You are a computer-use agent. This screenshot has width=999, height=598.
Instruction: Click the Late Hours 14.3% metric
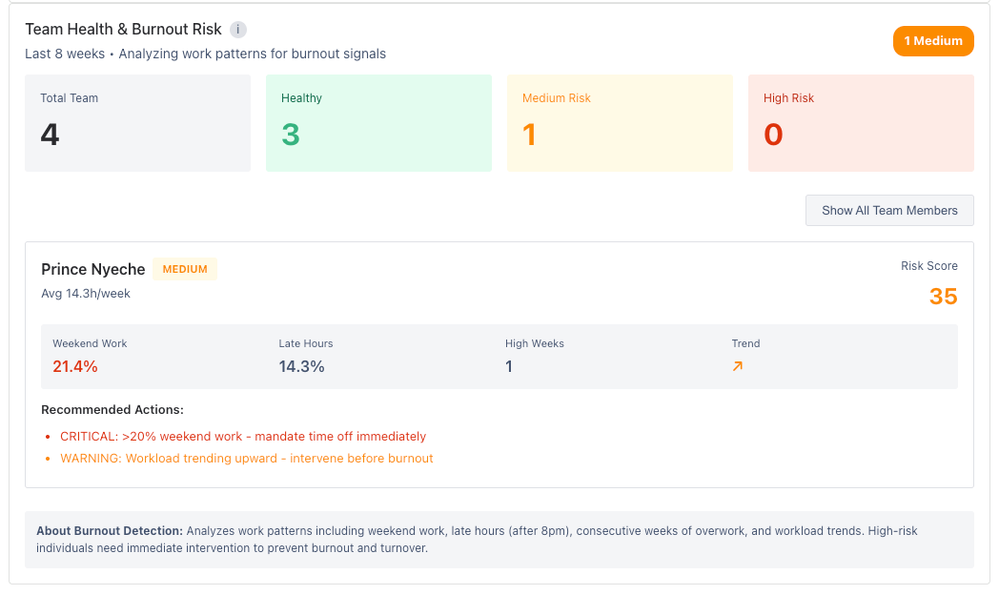click(301, 367)
